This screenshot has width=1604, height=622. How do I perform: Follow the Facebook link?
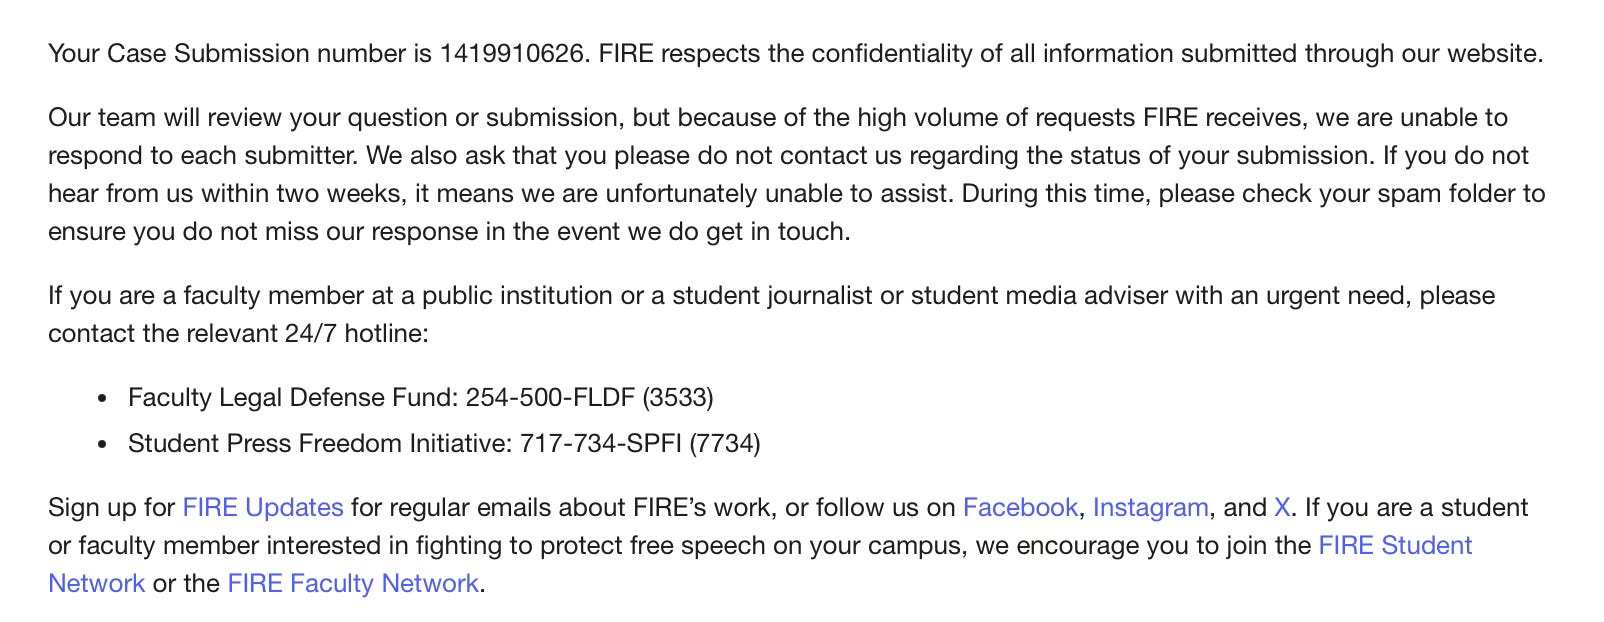[x=1020, y=508]
